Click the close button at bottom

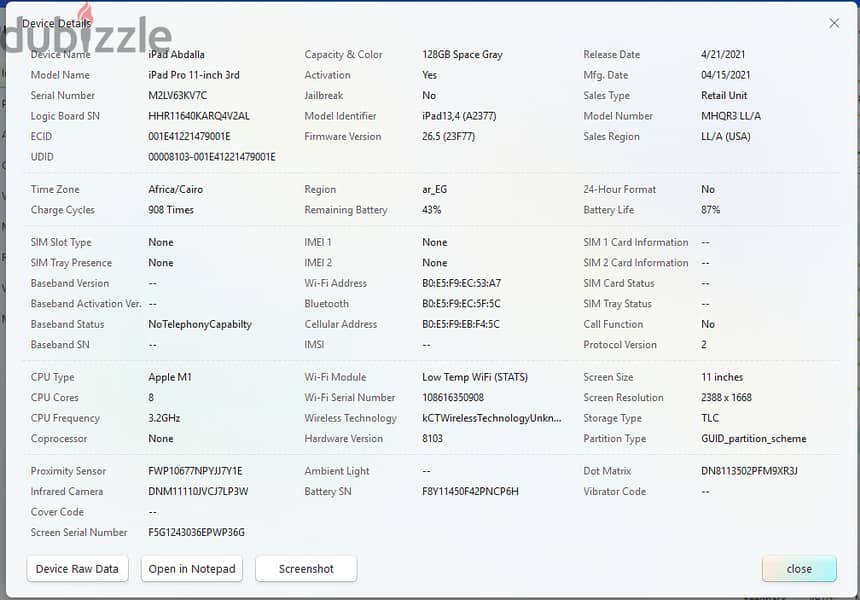(x=799, y=569)
